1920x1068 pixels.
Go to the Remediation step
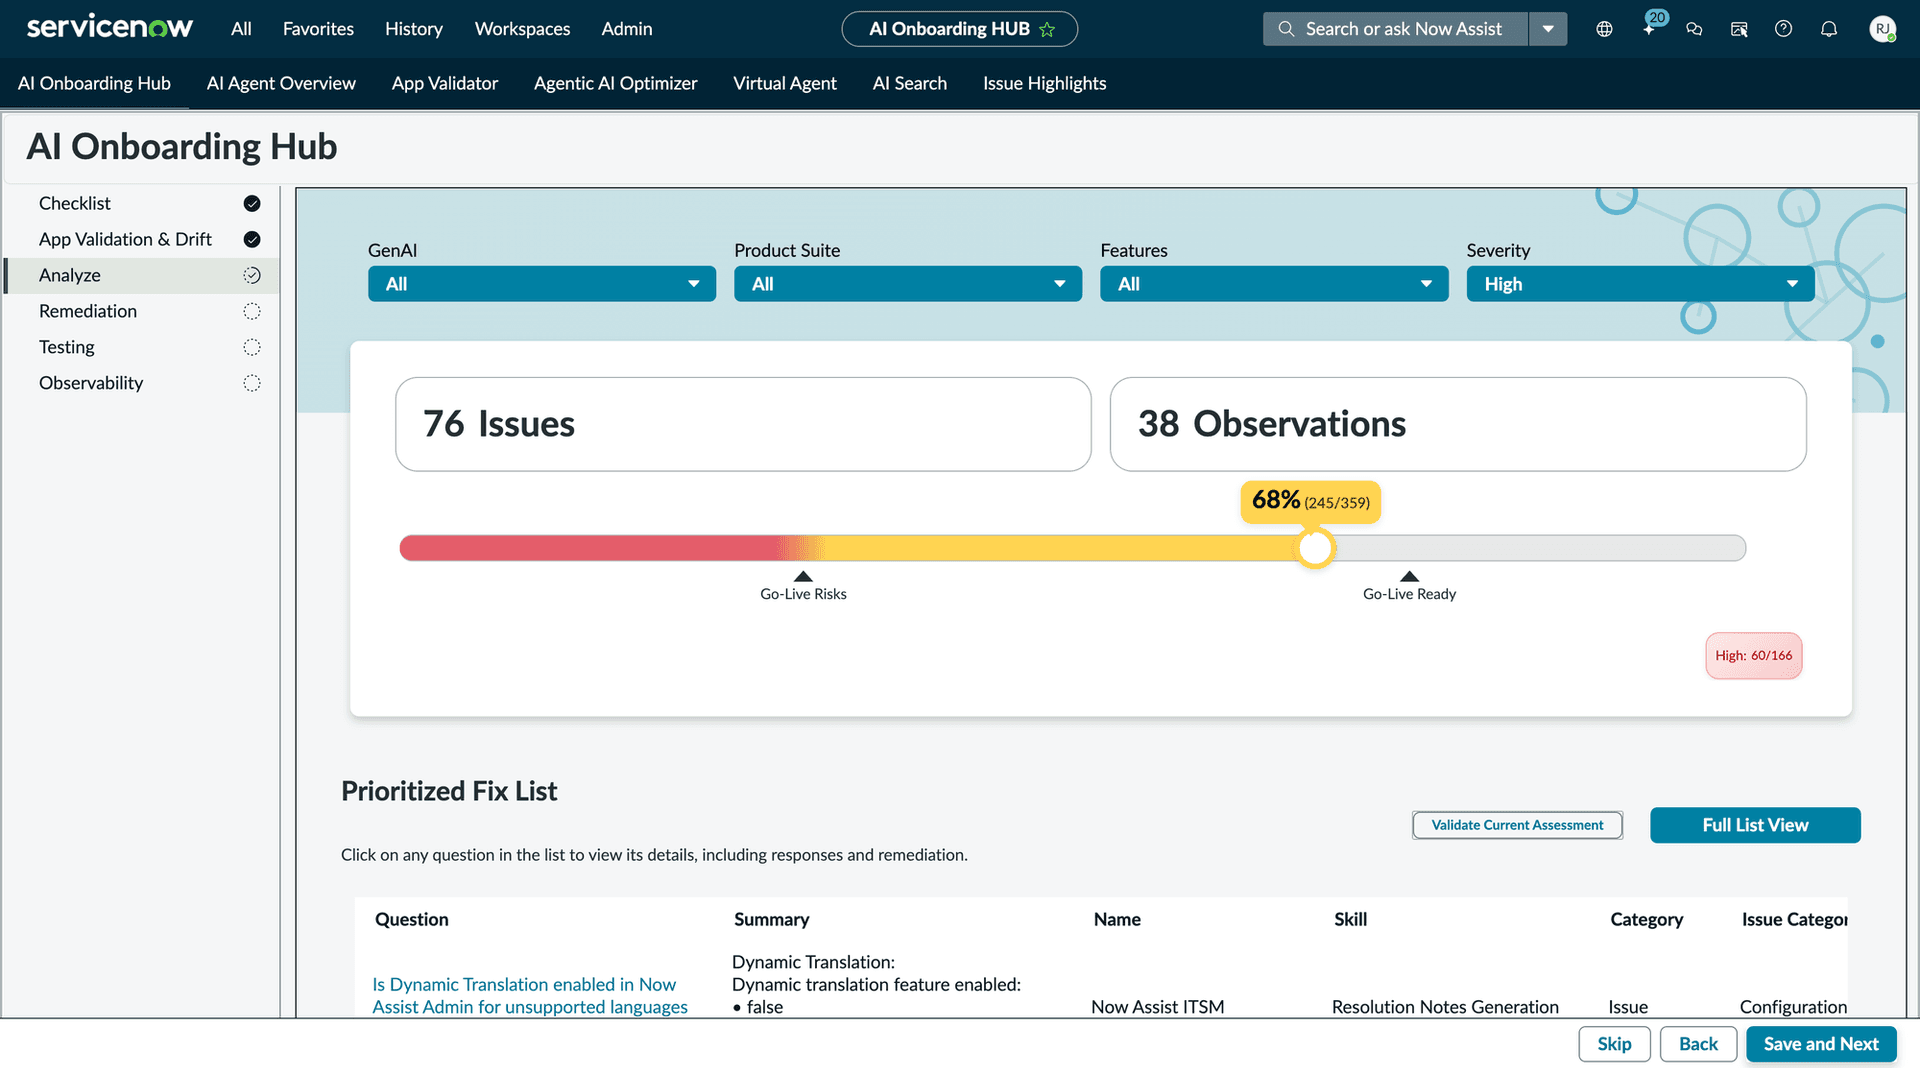pyautogui.click(x=142, y=311)
